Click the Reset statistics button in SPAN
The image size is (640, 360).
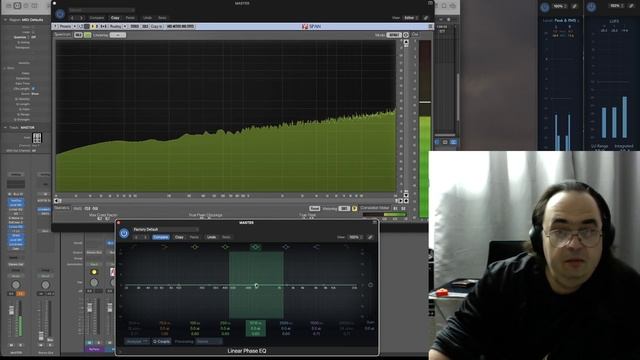[x=314, y=209]
